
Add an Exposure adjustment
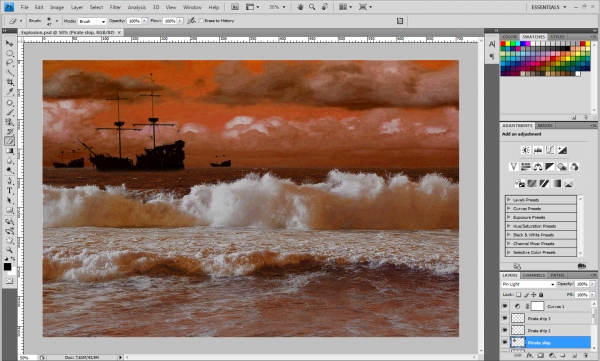point(562,150)
